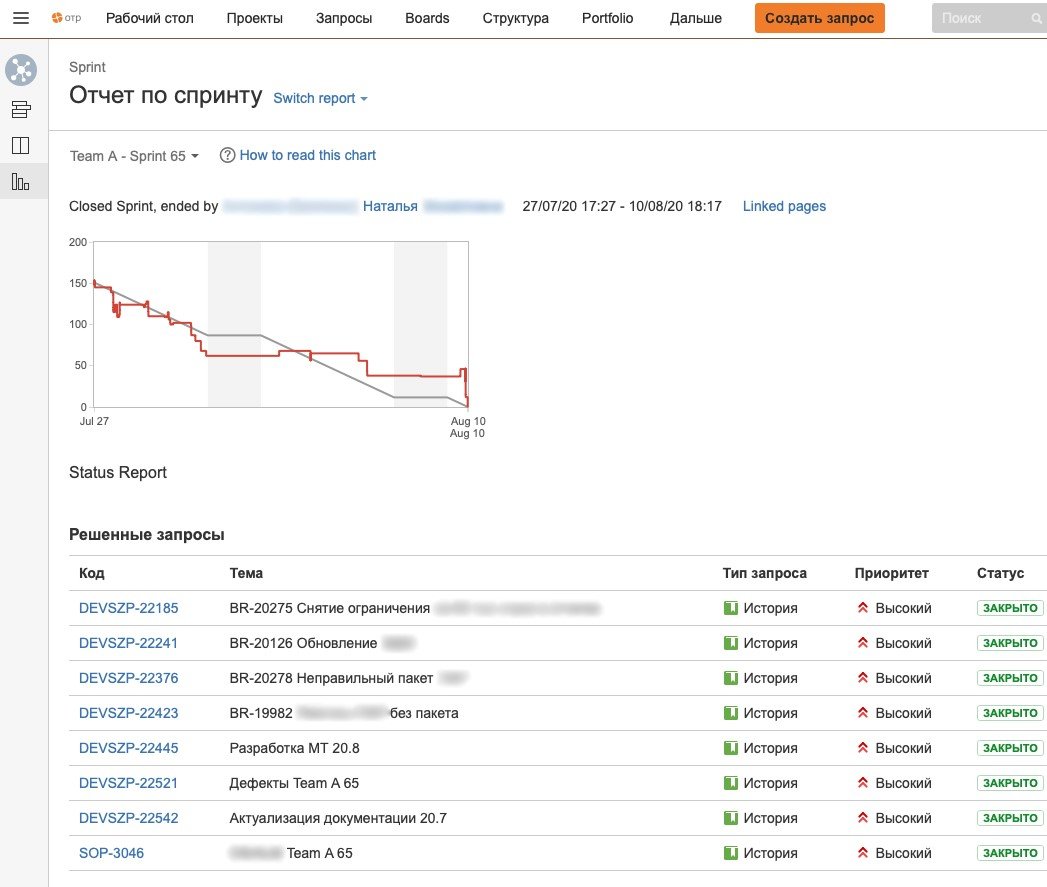1047x887 pixels.
Task: Click the Story type icon for DEVSZP-22521
Action: tap(731, 783)
